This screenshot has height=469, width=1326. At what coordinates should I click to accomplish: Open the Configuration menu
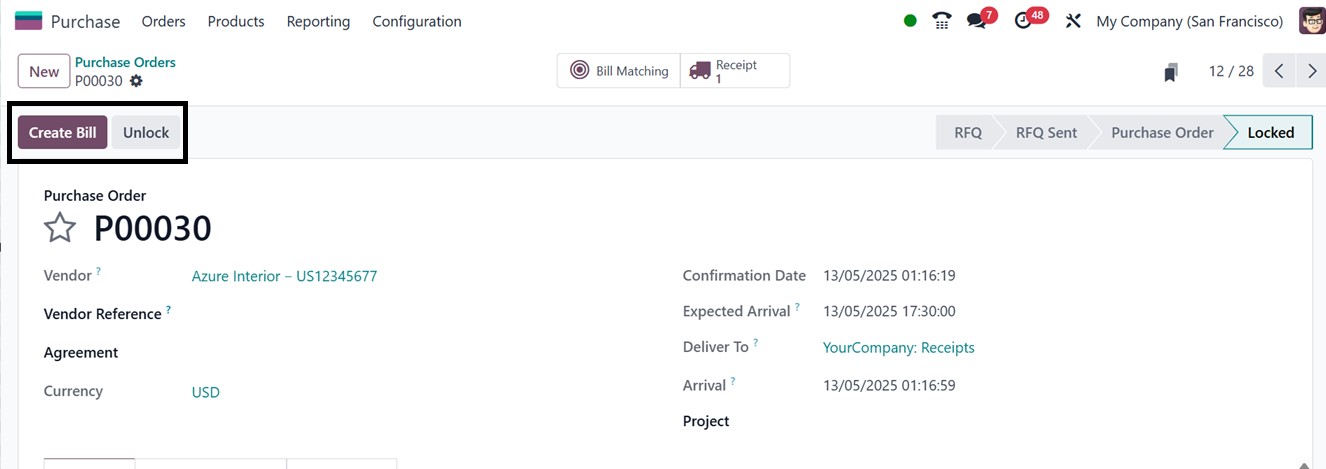coord(417,21)
